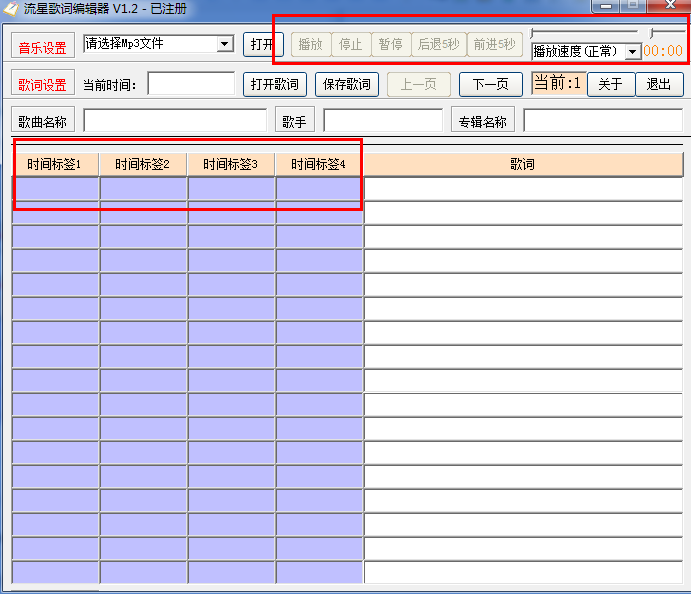Screen dimensions: 691x594
Task: Click the 后退5秒 rewind button
Action: pyautogui.click(x=438, y=44)
